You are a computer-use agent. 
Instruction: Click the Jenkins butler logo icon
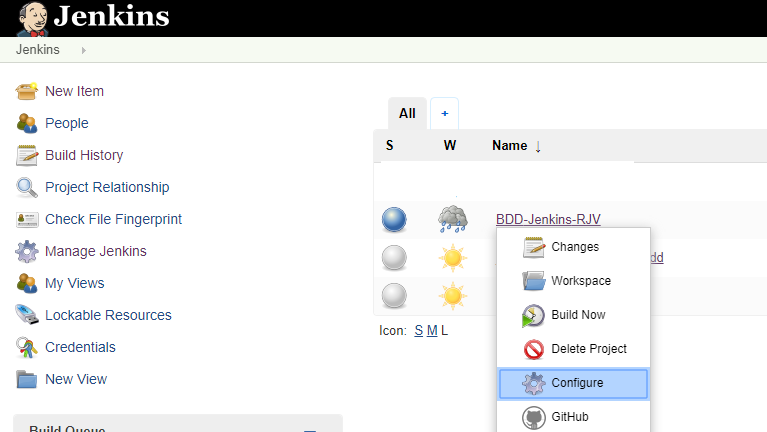point(33,19)
